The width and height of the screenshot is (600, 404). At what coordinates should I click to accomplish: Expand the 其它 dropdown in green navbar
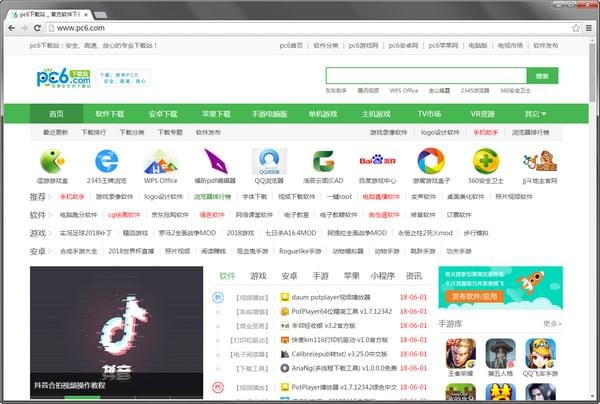[535, 114]
